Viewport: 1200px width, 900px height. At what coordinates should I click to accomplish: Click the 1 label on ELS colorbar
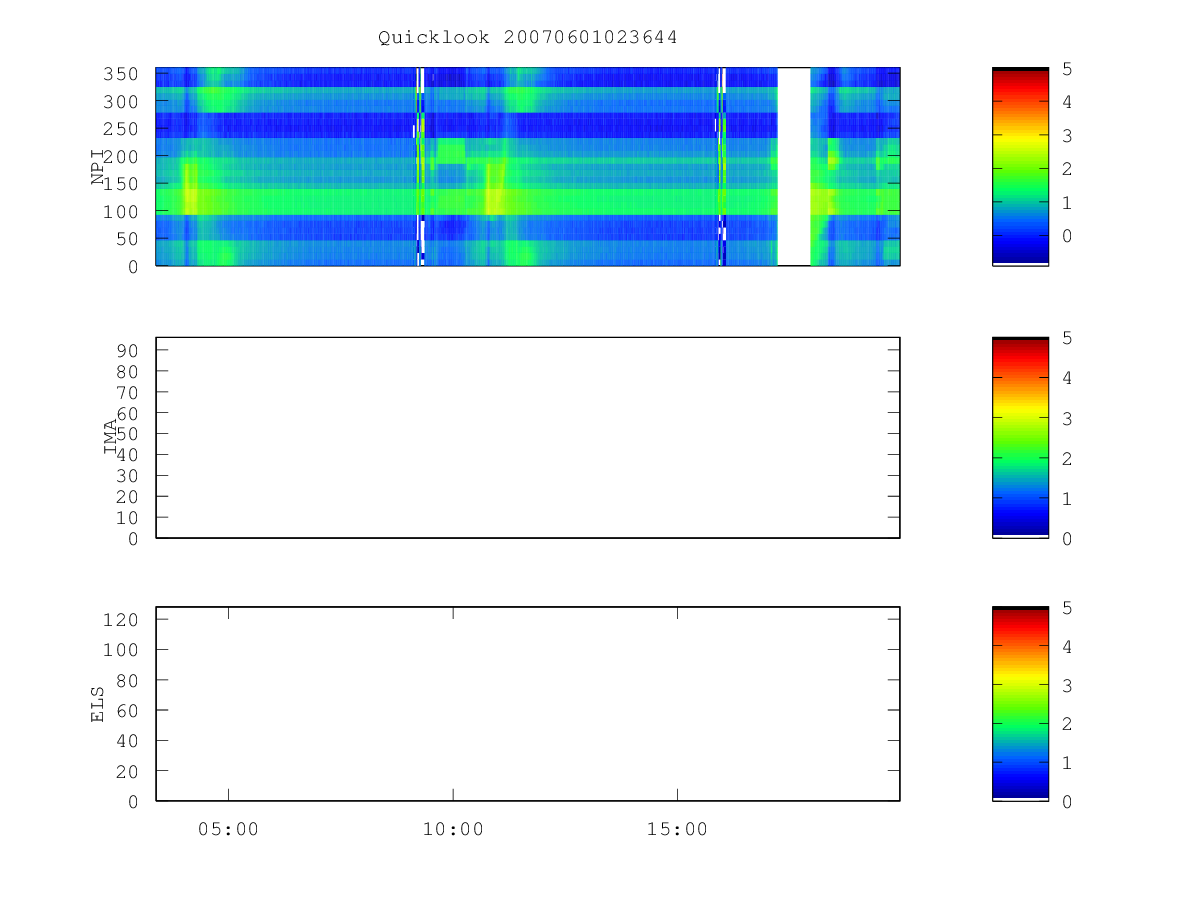pyautogui.click(x=1068, y=763)
